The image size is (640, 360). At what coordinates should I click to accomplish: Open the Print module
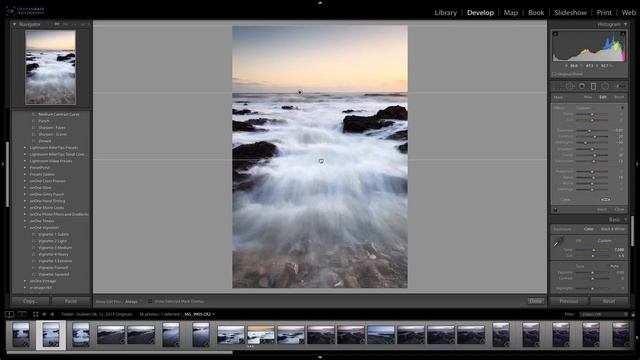pyautogui.click(x=604, y=13)
